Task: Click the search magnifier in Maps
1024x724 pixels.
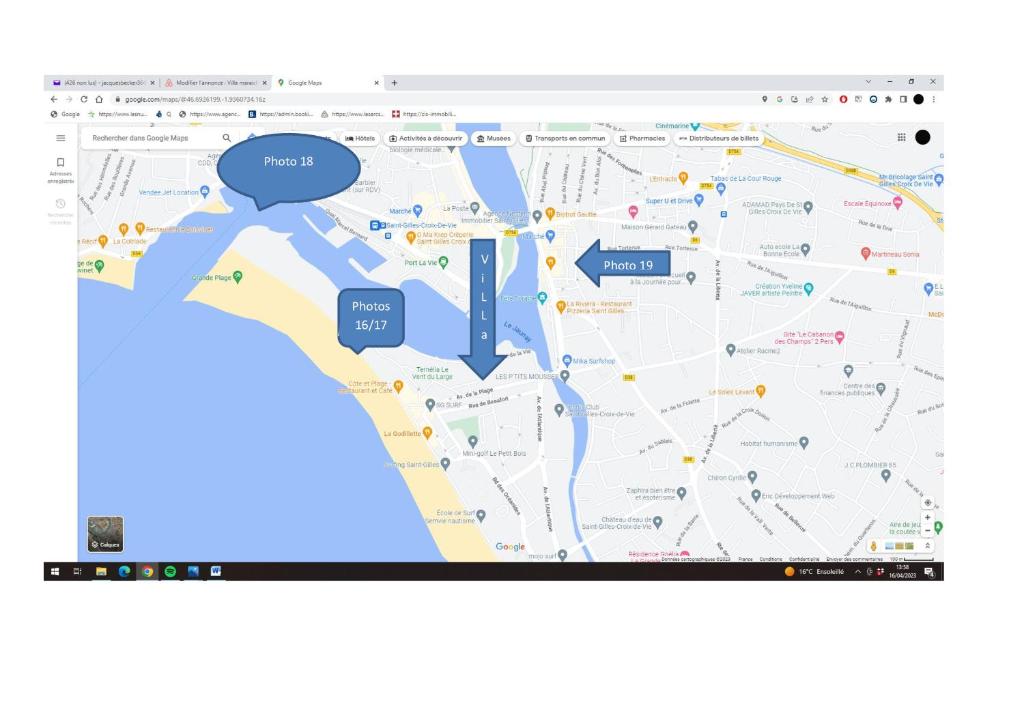Action: pos(227,138)
